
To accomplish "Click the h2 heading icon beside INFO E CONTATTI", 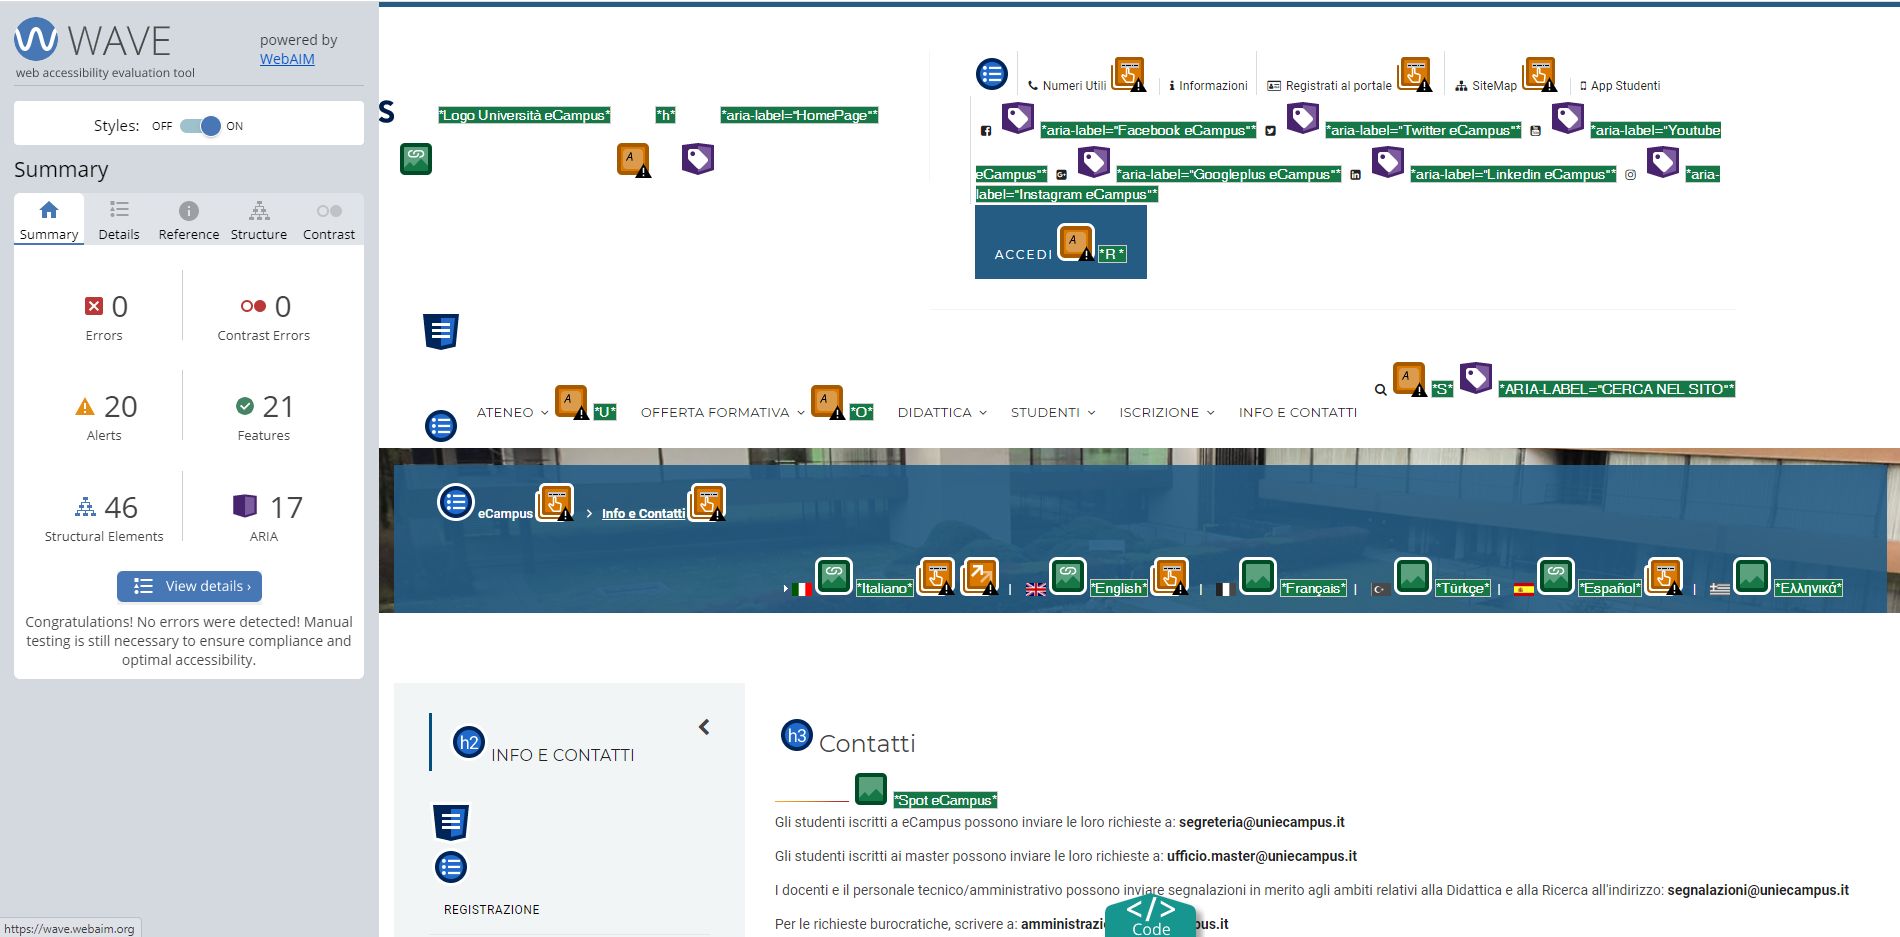I will (x=469, y=742).
